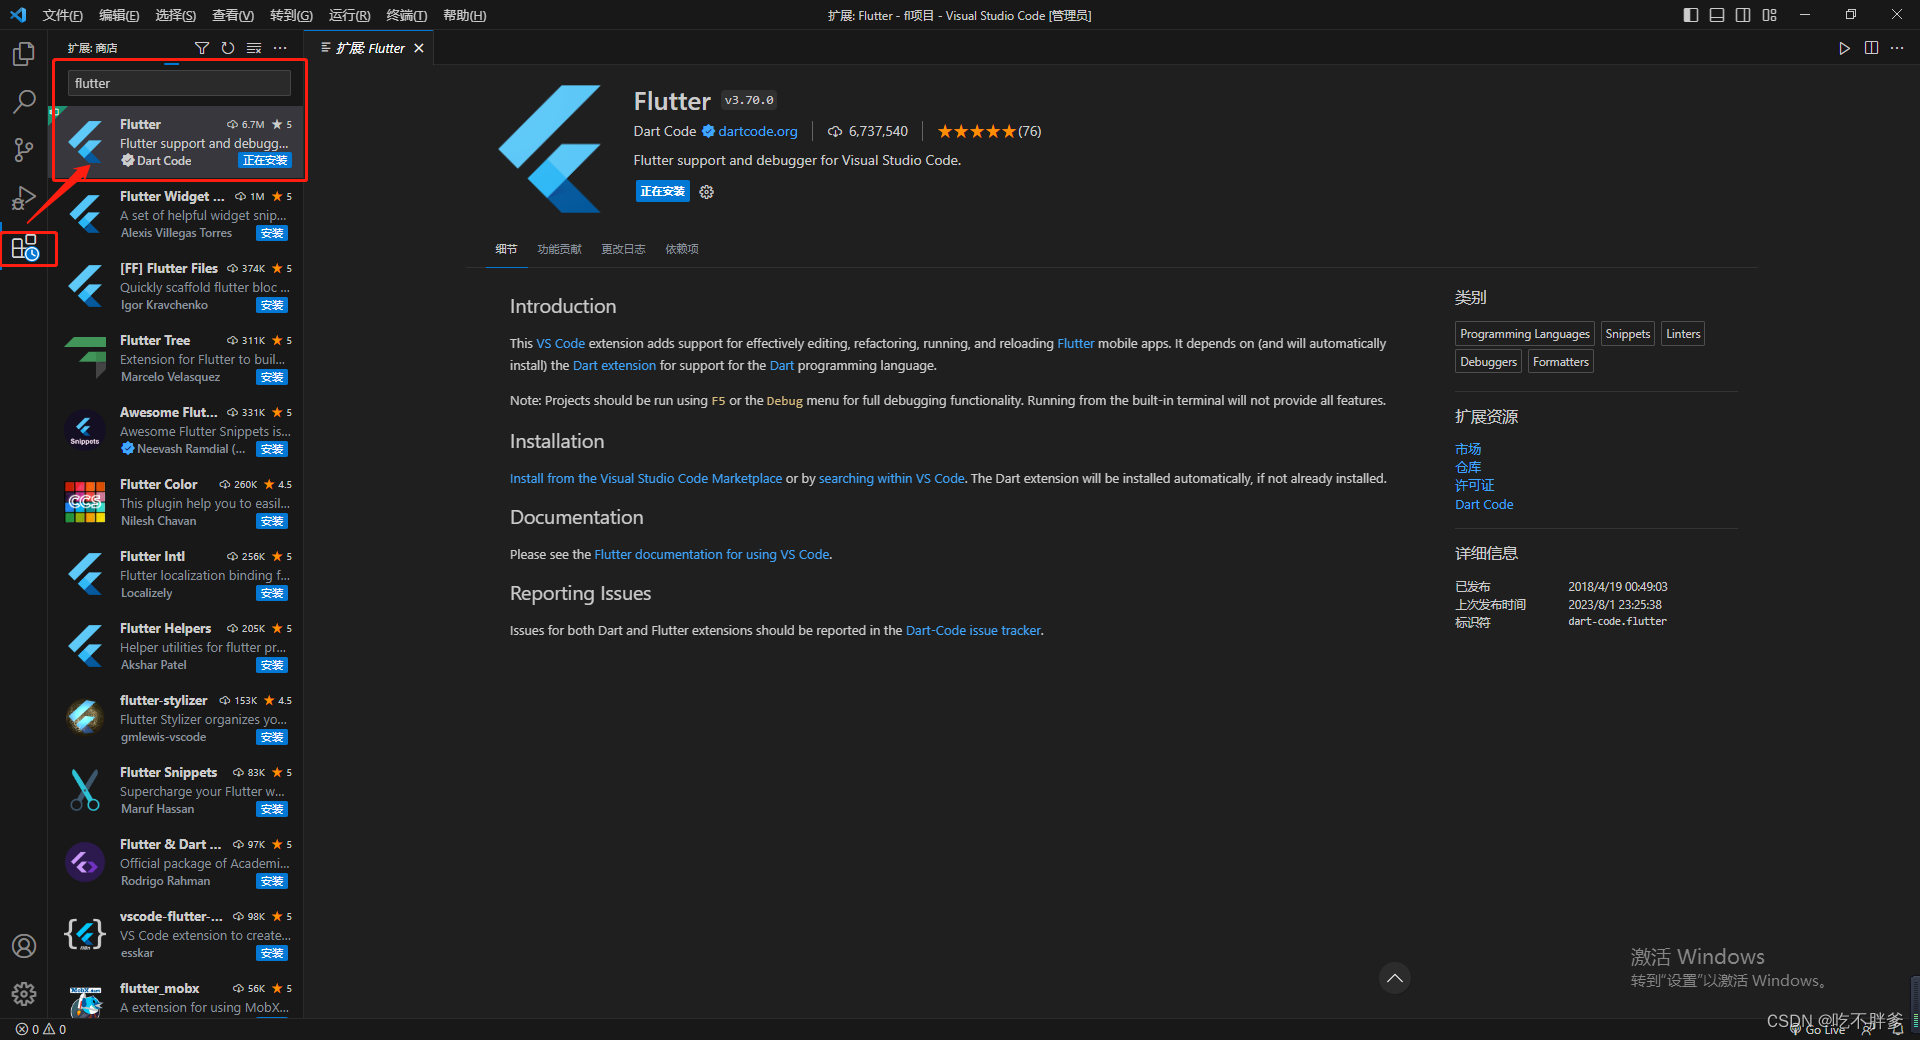
Task: Toggle the bottom panel layout icon
Action: point(1717,15)
